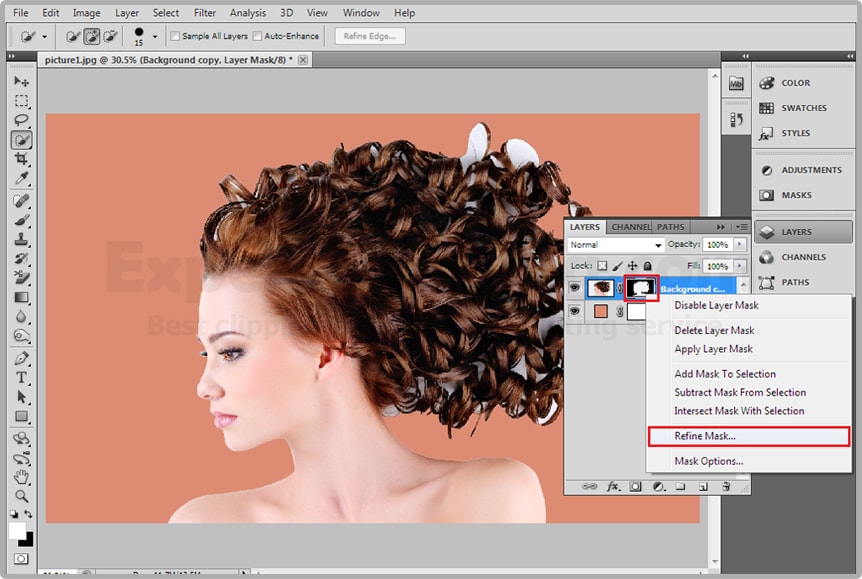The height and width of the screenshot is (579, 862).
Task: Select the Crop tool
Action: point(21,159)
